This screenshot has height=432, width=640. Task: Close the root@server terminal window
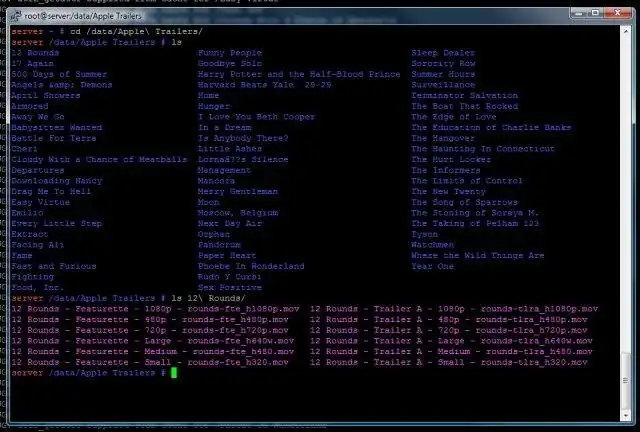[x=618, y=13]
